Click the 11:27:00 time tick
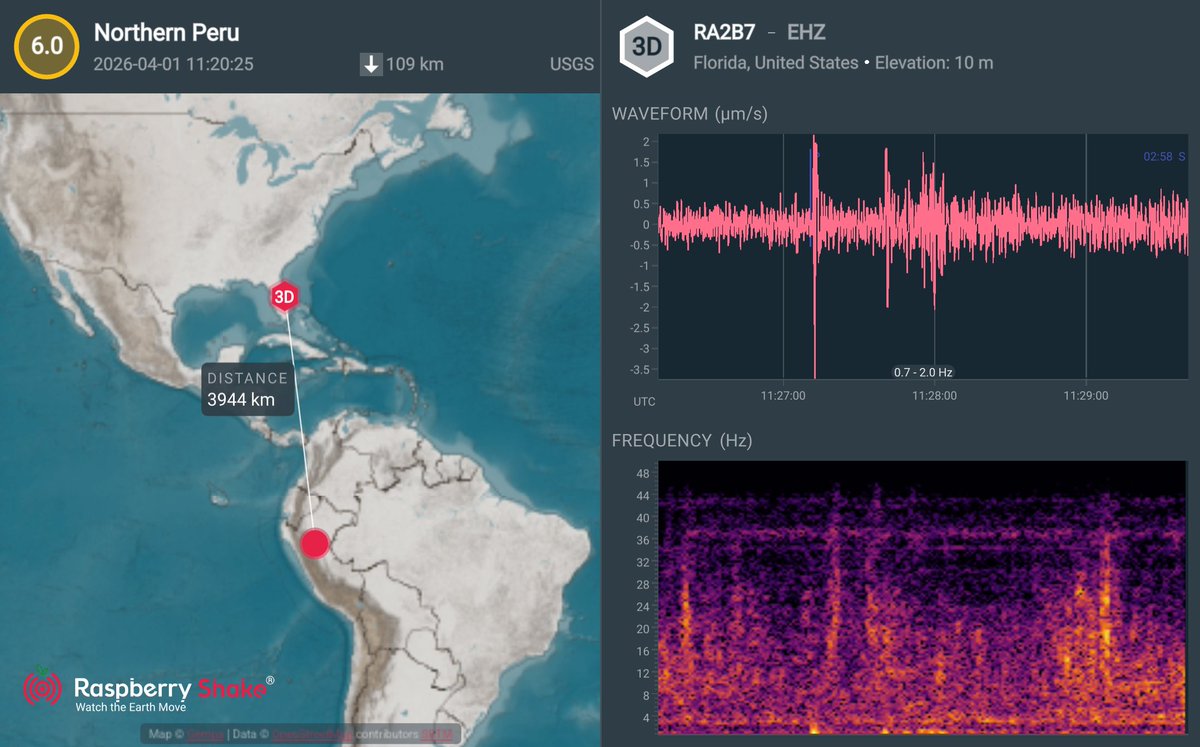 point(783,395)
